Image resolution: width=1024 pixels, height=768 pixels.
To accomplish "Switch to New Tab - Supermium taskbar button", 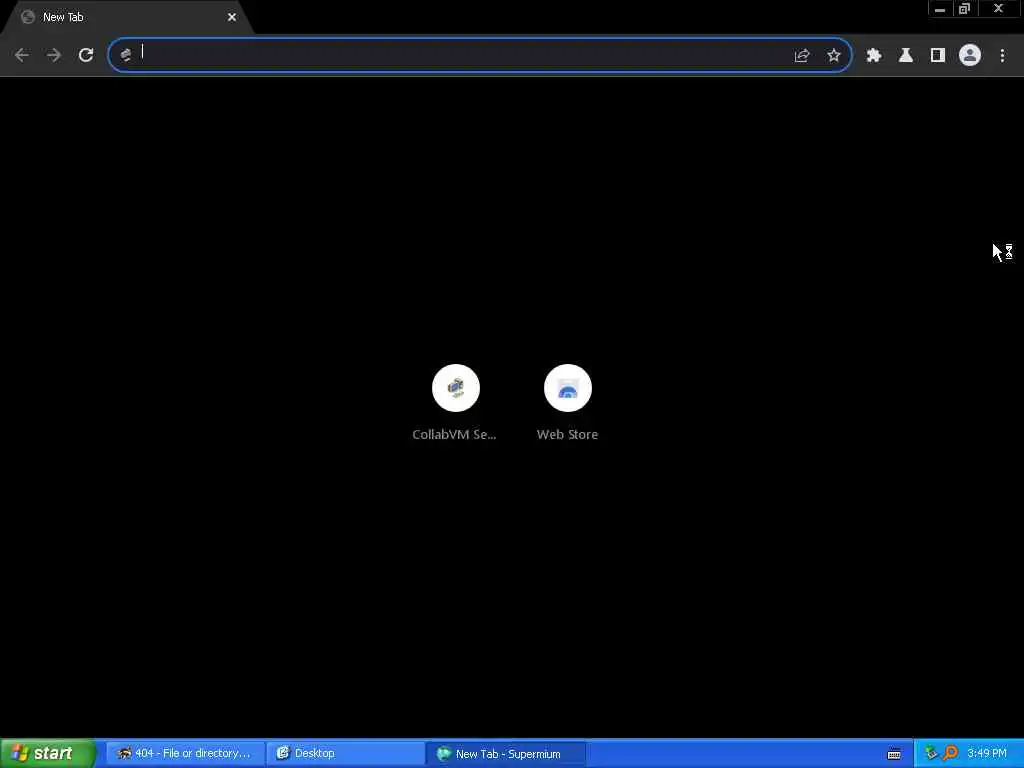I will point(505,753).
